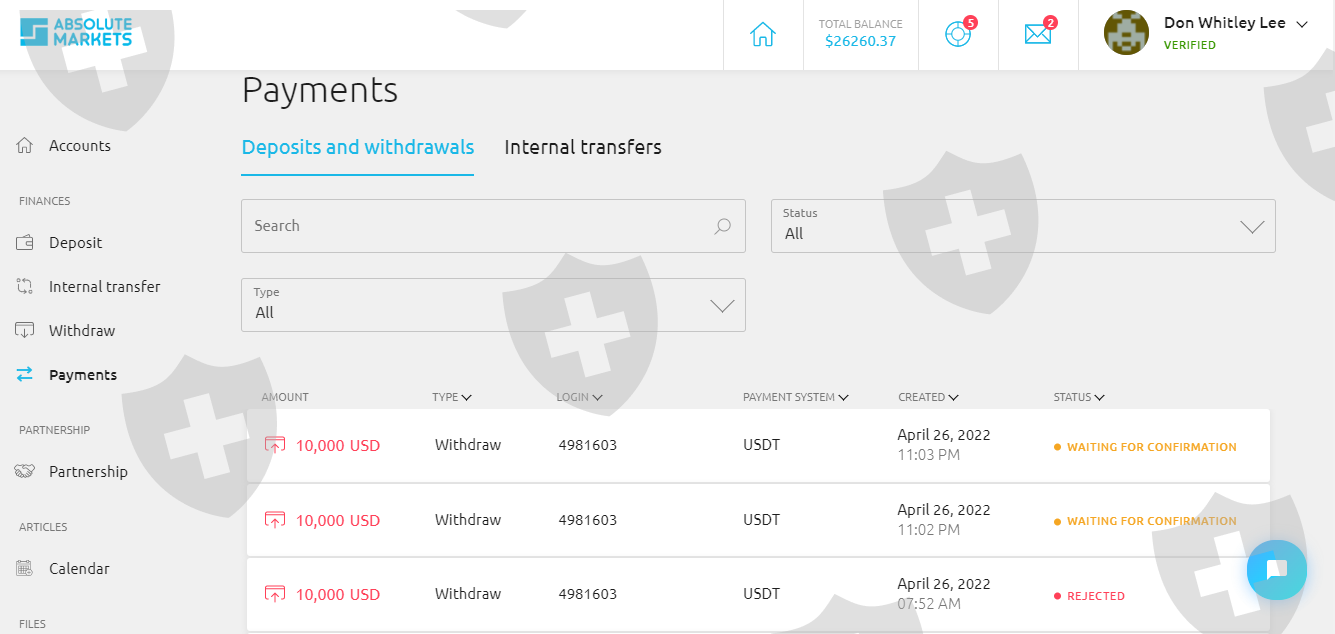Click the search magnifier icon
The height and width of the screenshot is (634, 1335).
(722, 226)
